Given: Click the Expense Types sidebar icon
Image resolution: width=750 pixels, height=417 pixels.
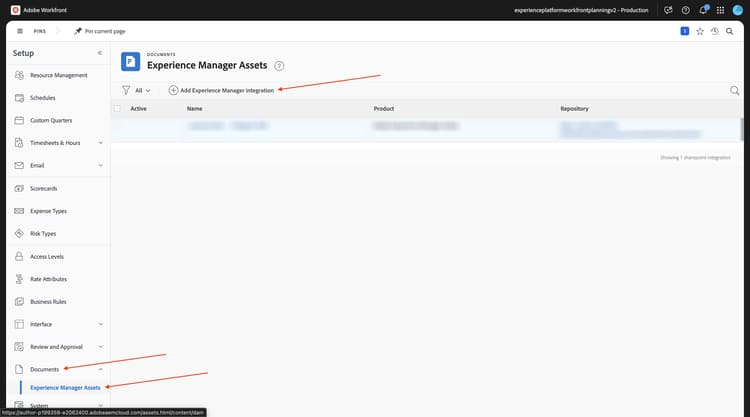Looking at the screenshot, I should pos(19,211).
